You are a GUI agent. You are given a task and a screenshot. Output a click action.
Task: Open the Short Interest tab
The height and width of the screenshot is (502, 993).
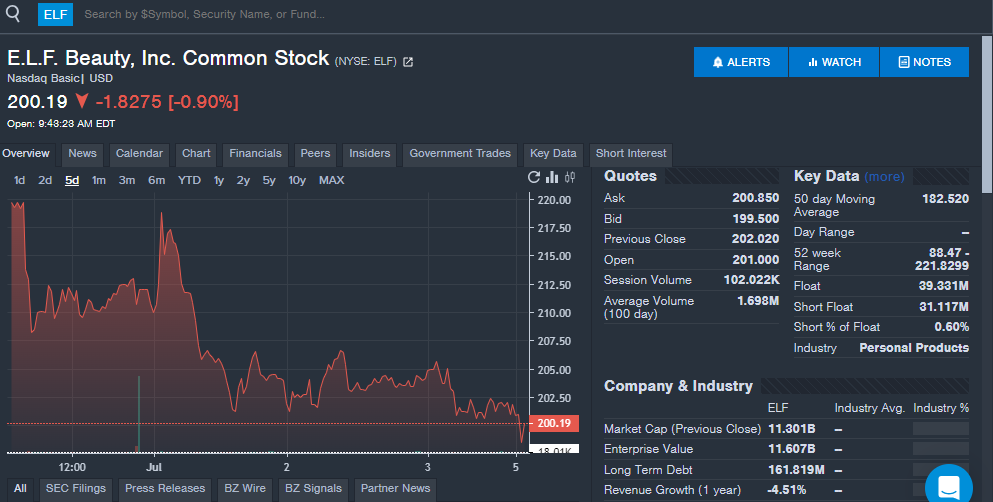[x=631, y=154]
